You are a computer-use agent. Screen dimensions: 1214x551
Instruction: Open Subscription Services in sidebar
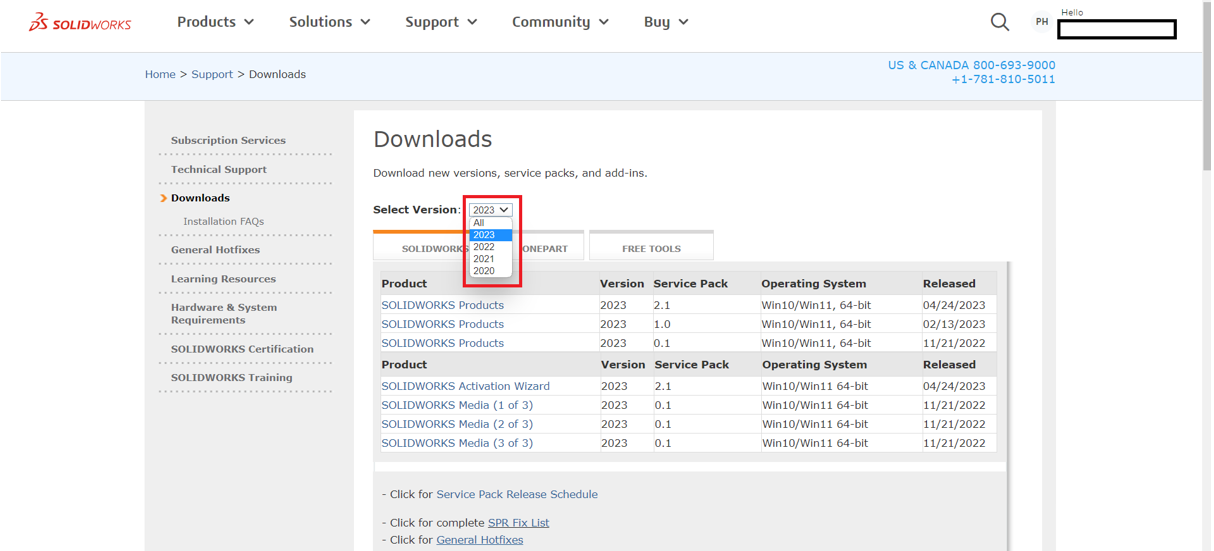(x=228, y=140)
